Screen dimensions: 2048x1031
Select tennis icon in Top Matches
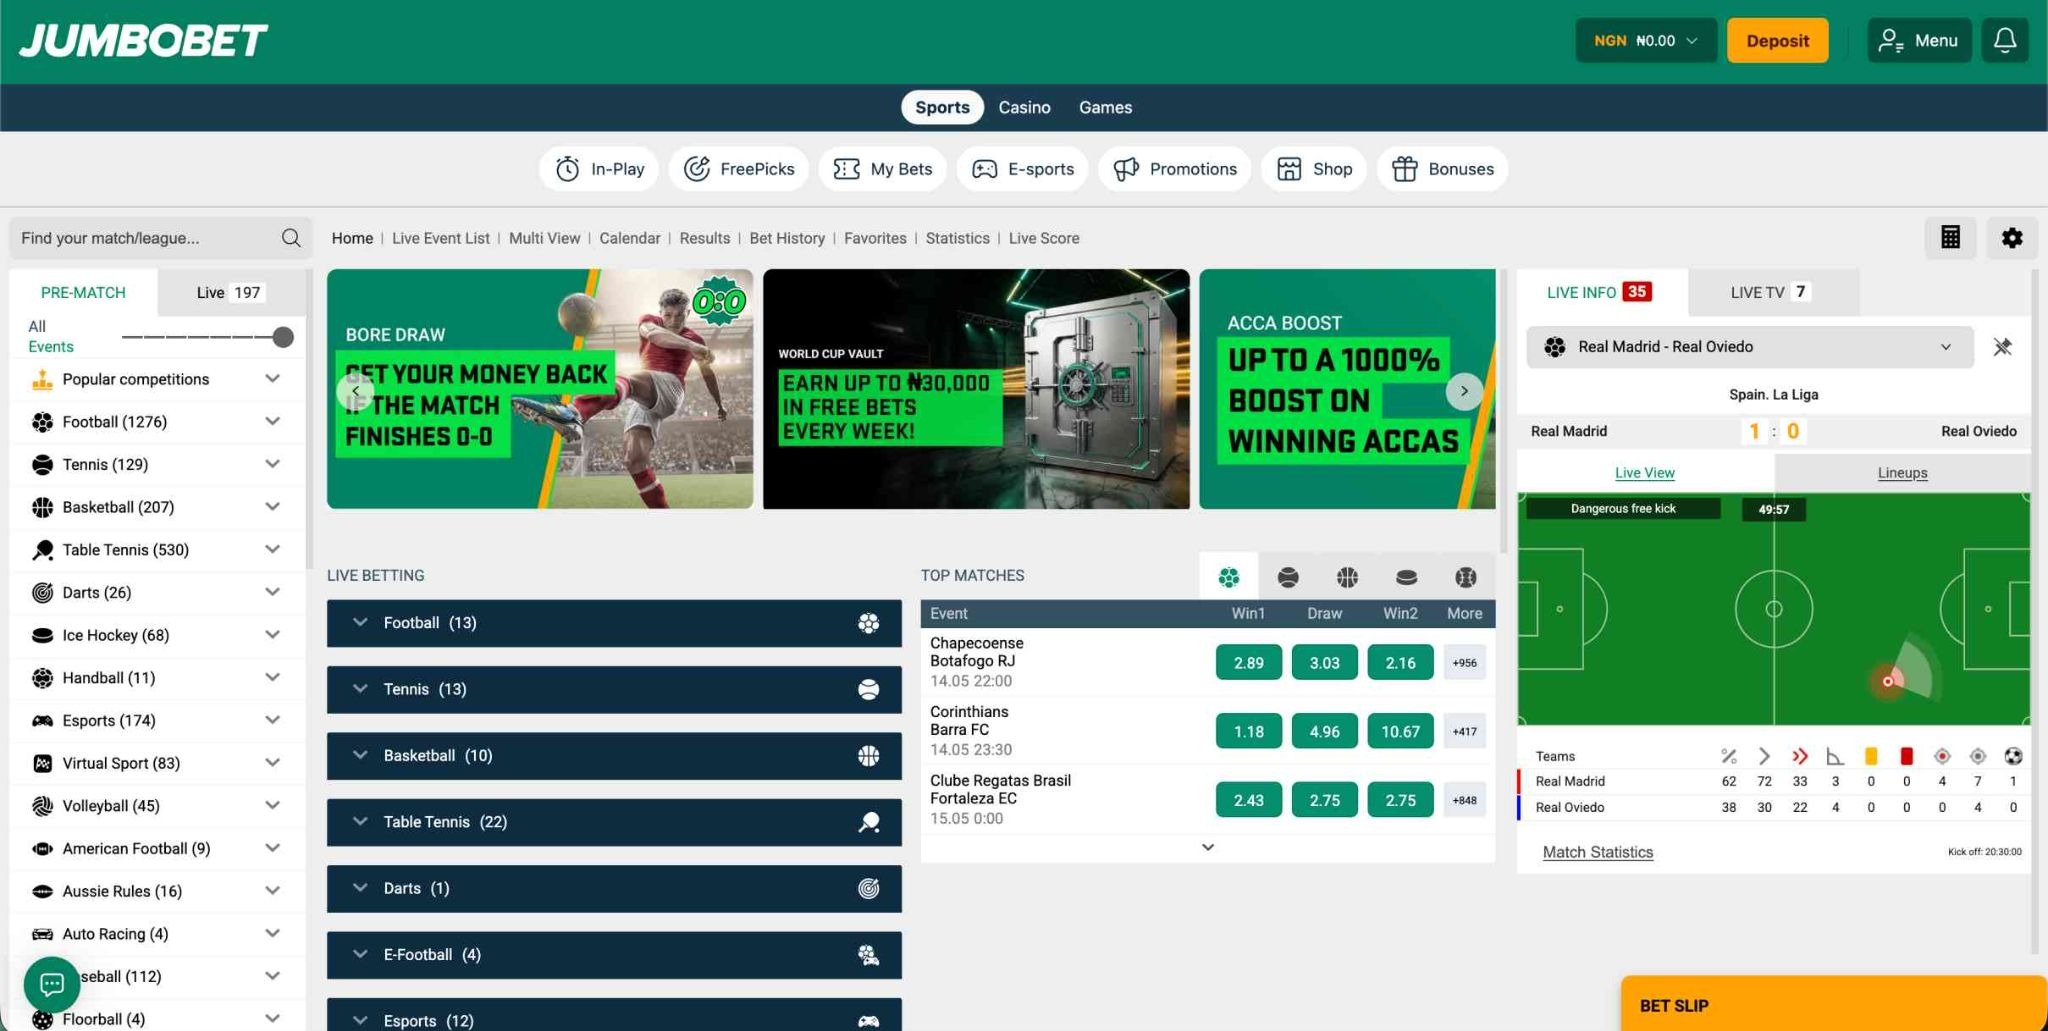coord(1288,577)
